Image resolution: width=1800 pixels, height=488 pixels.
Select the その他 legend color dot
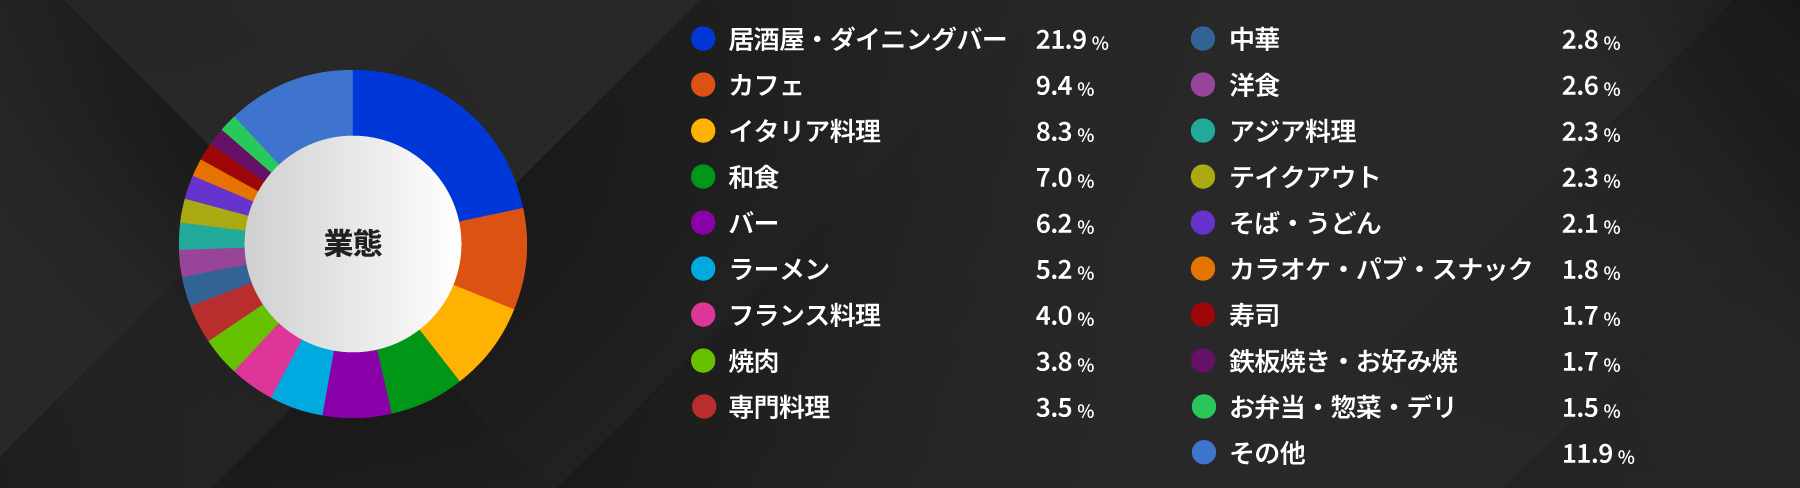click(x=1203, y=453)
